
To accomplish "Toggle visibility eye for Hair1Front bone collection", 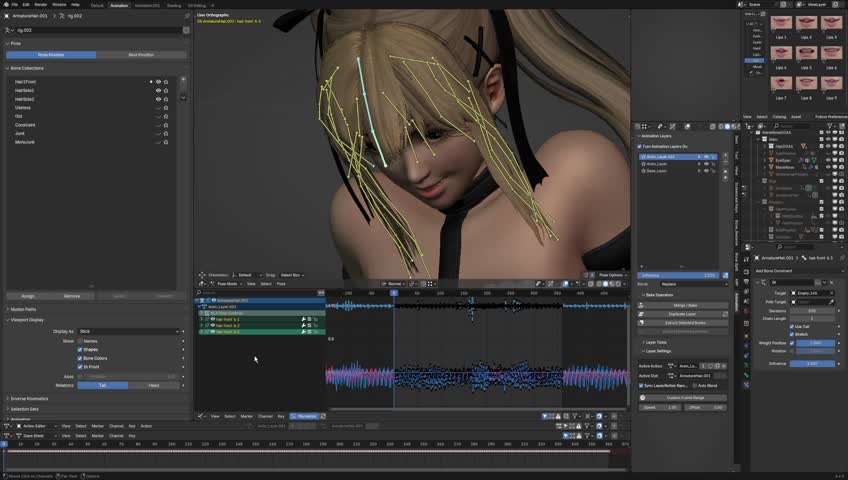I will (158, 82).
